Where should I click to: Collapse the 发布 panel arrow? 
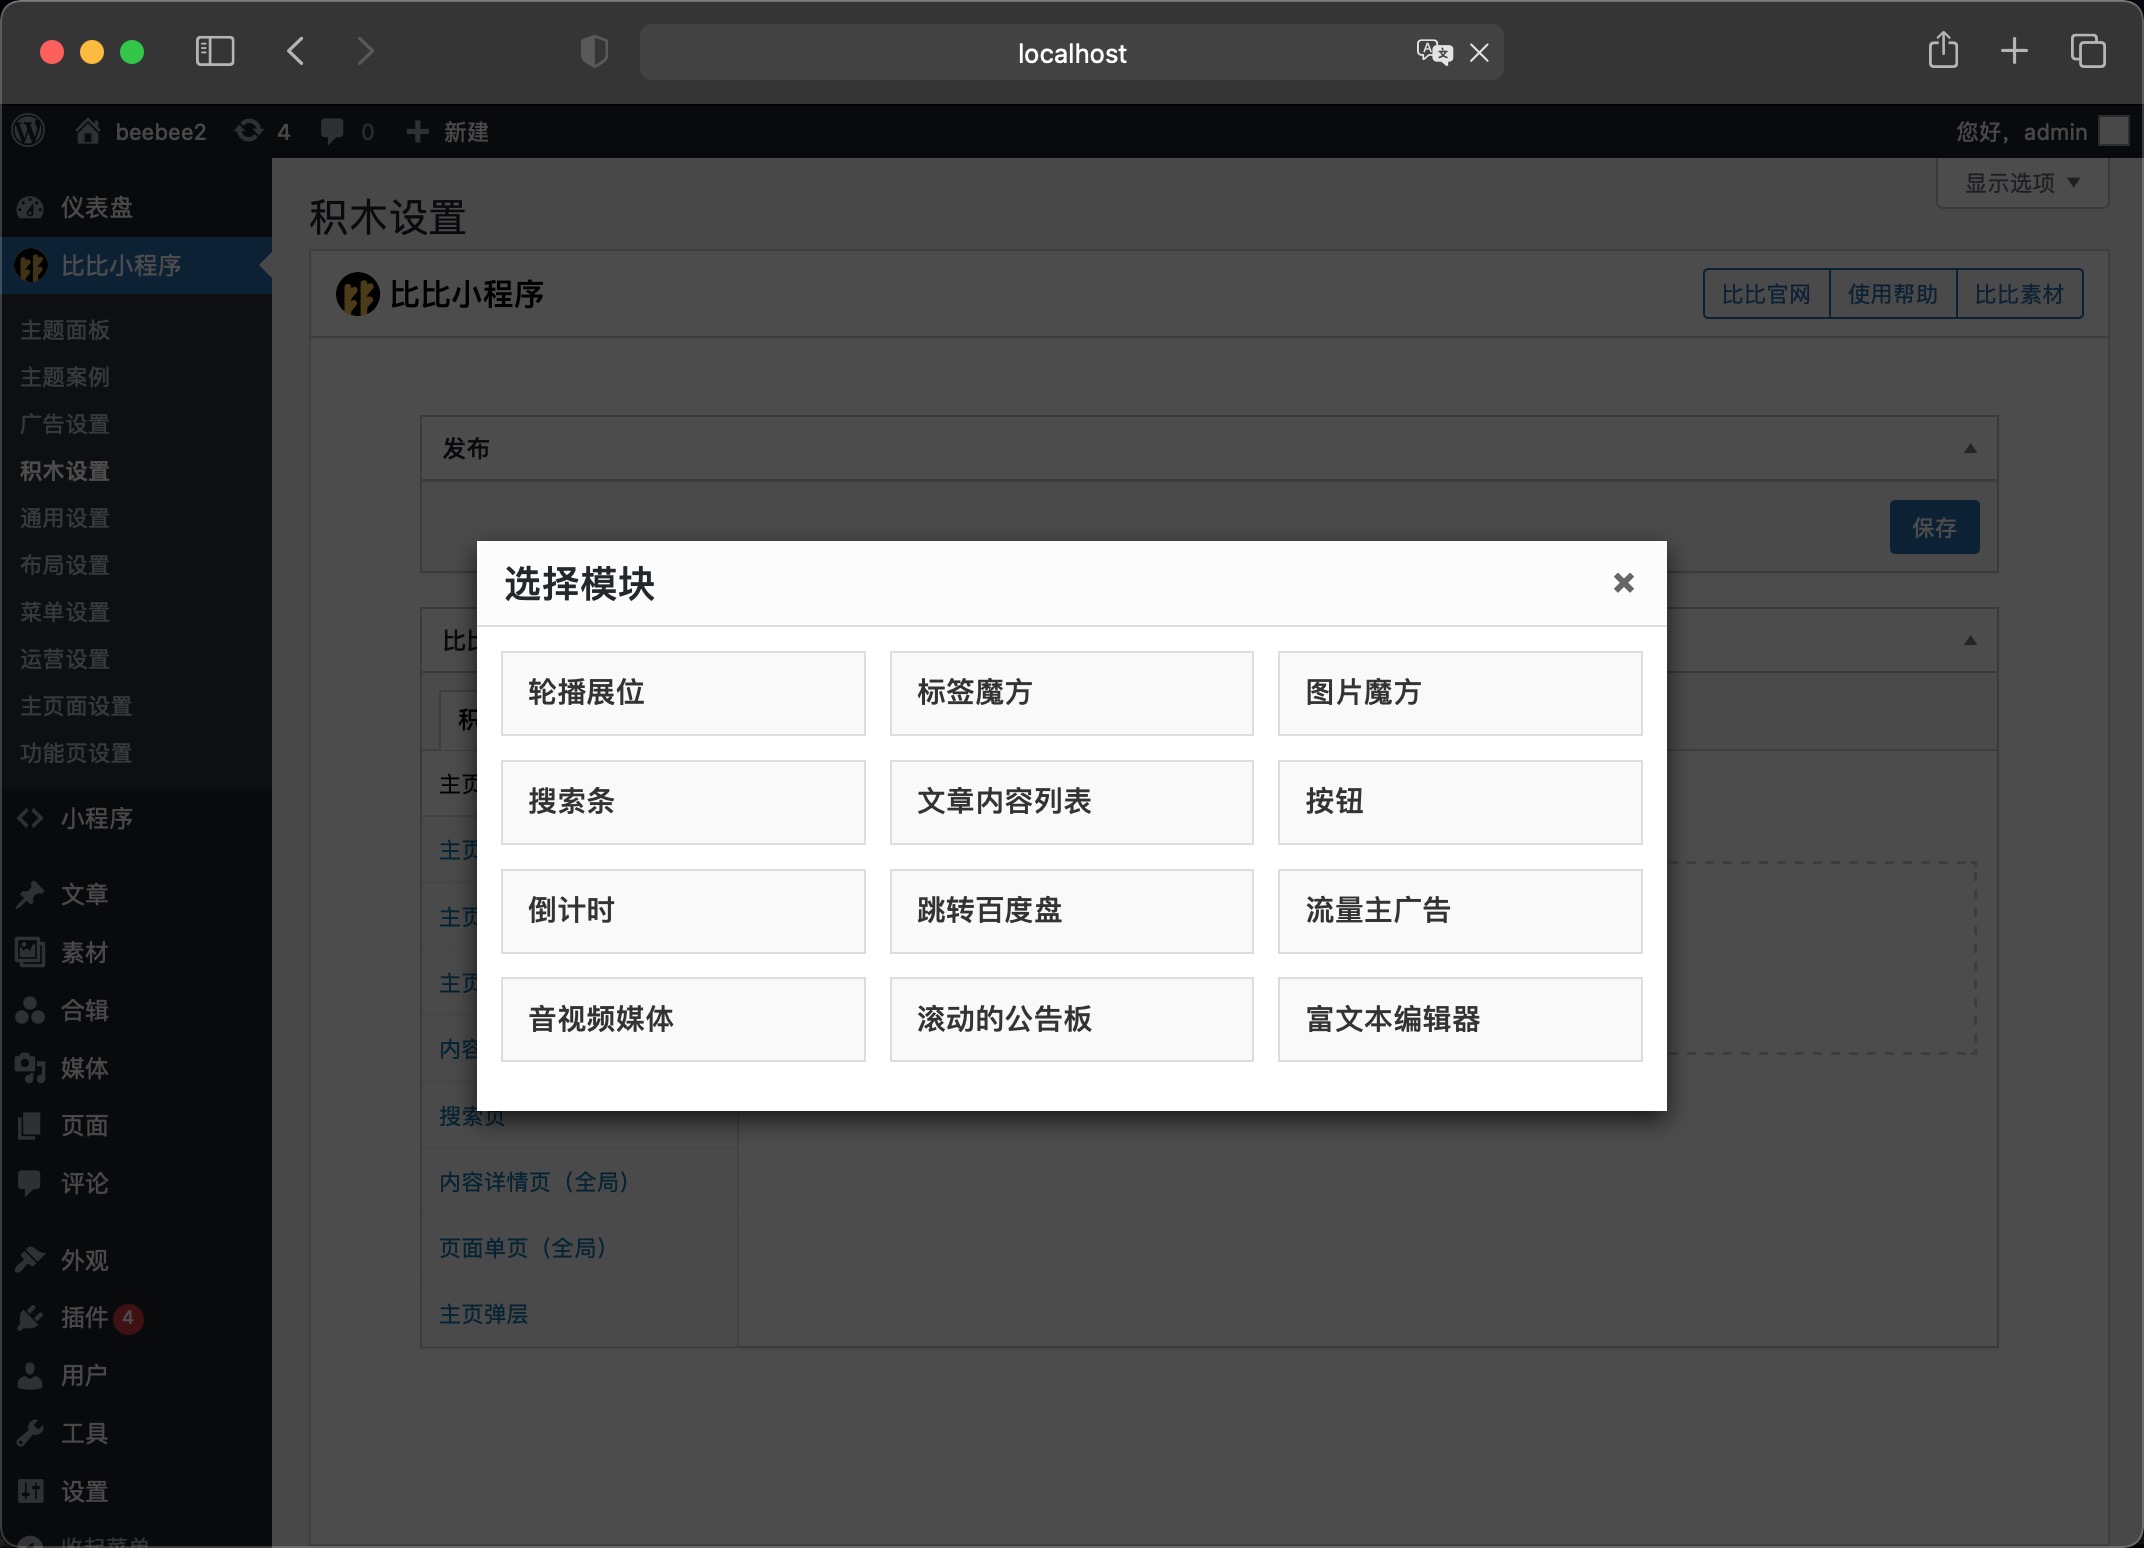[1970, 448]
